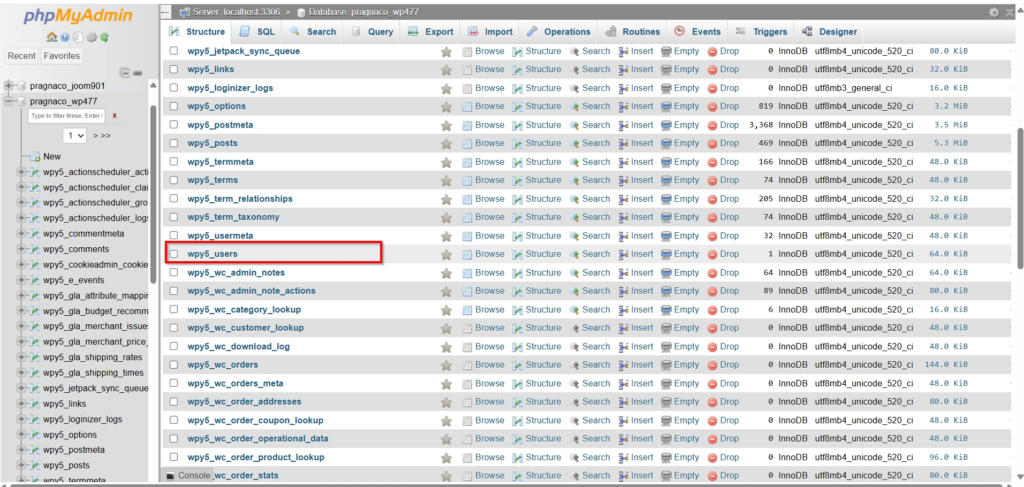1024x487 pixels.
Task: Tick wpy5_term_taxonomy checkbox
Action: tap(174, 217)
